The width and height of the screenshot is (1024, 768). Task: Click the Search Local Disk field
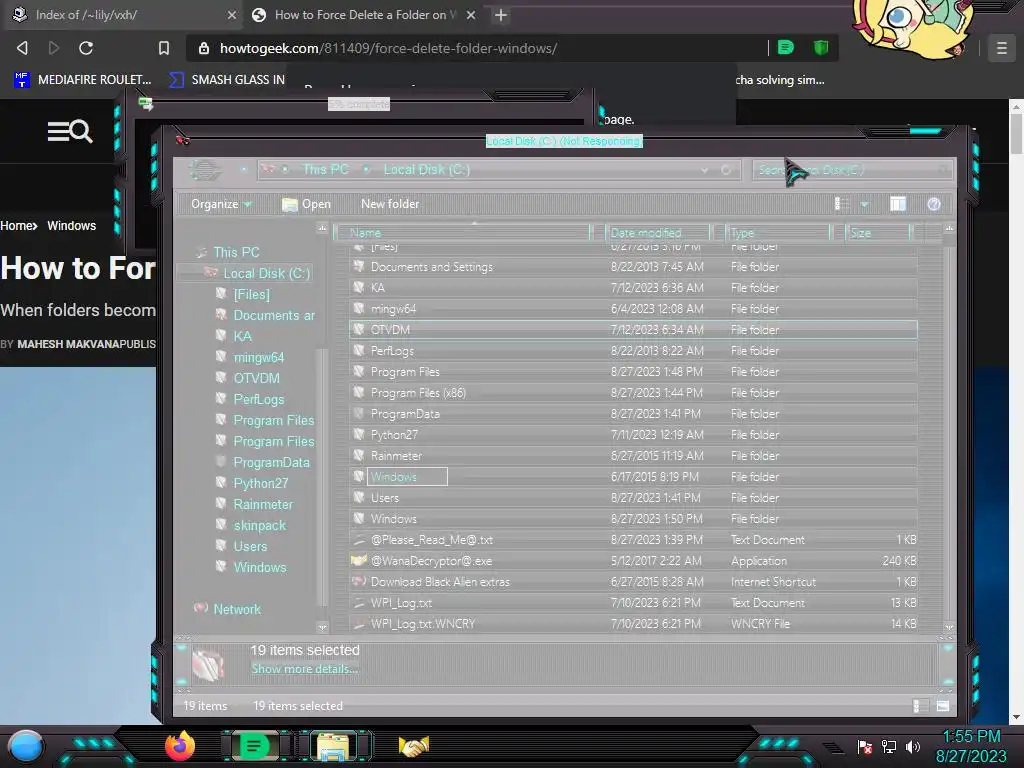[x=852, y=170]
